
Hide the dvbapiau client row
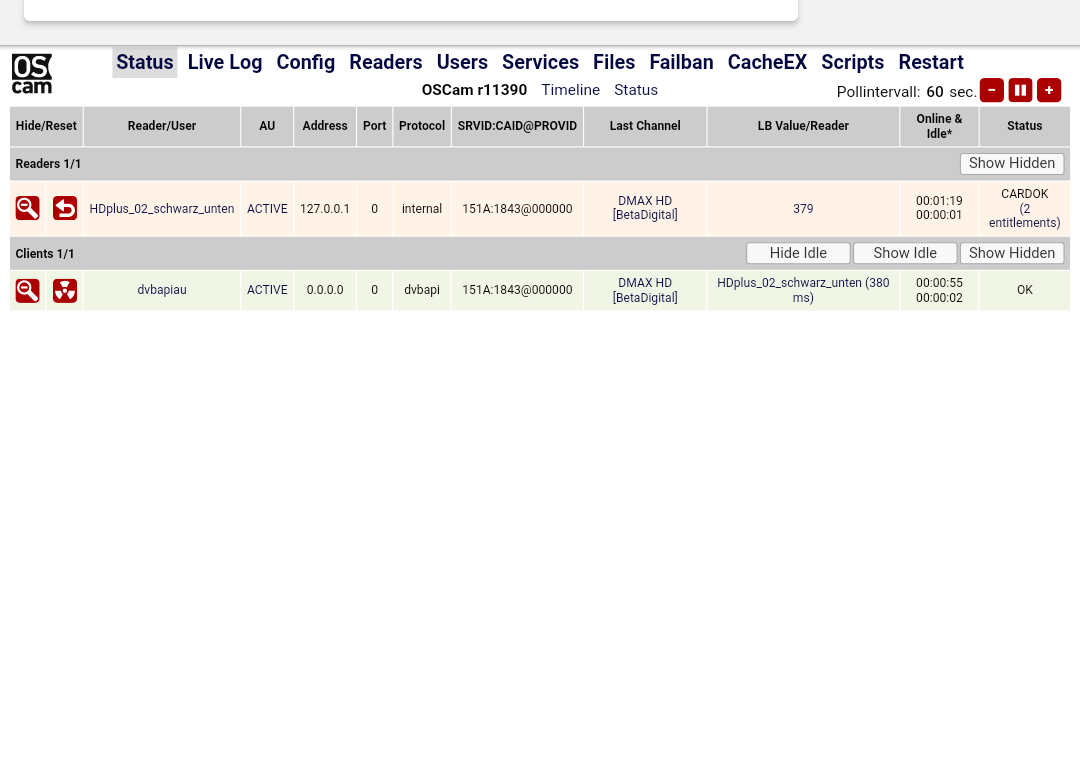pyautogui.click(x=28, y=290)
